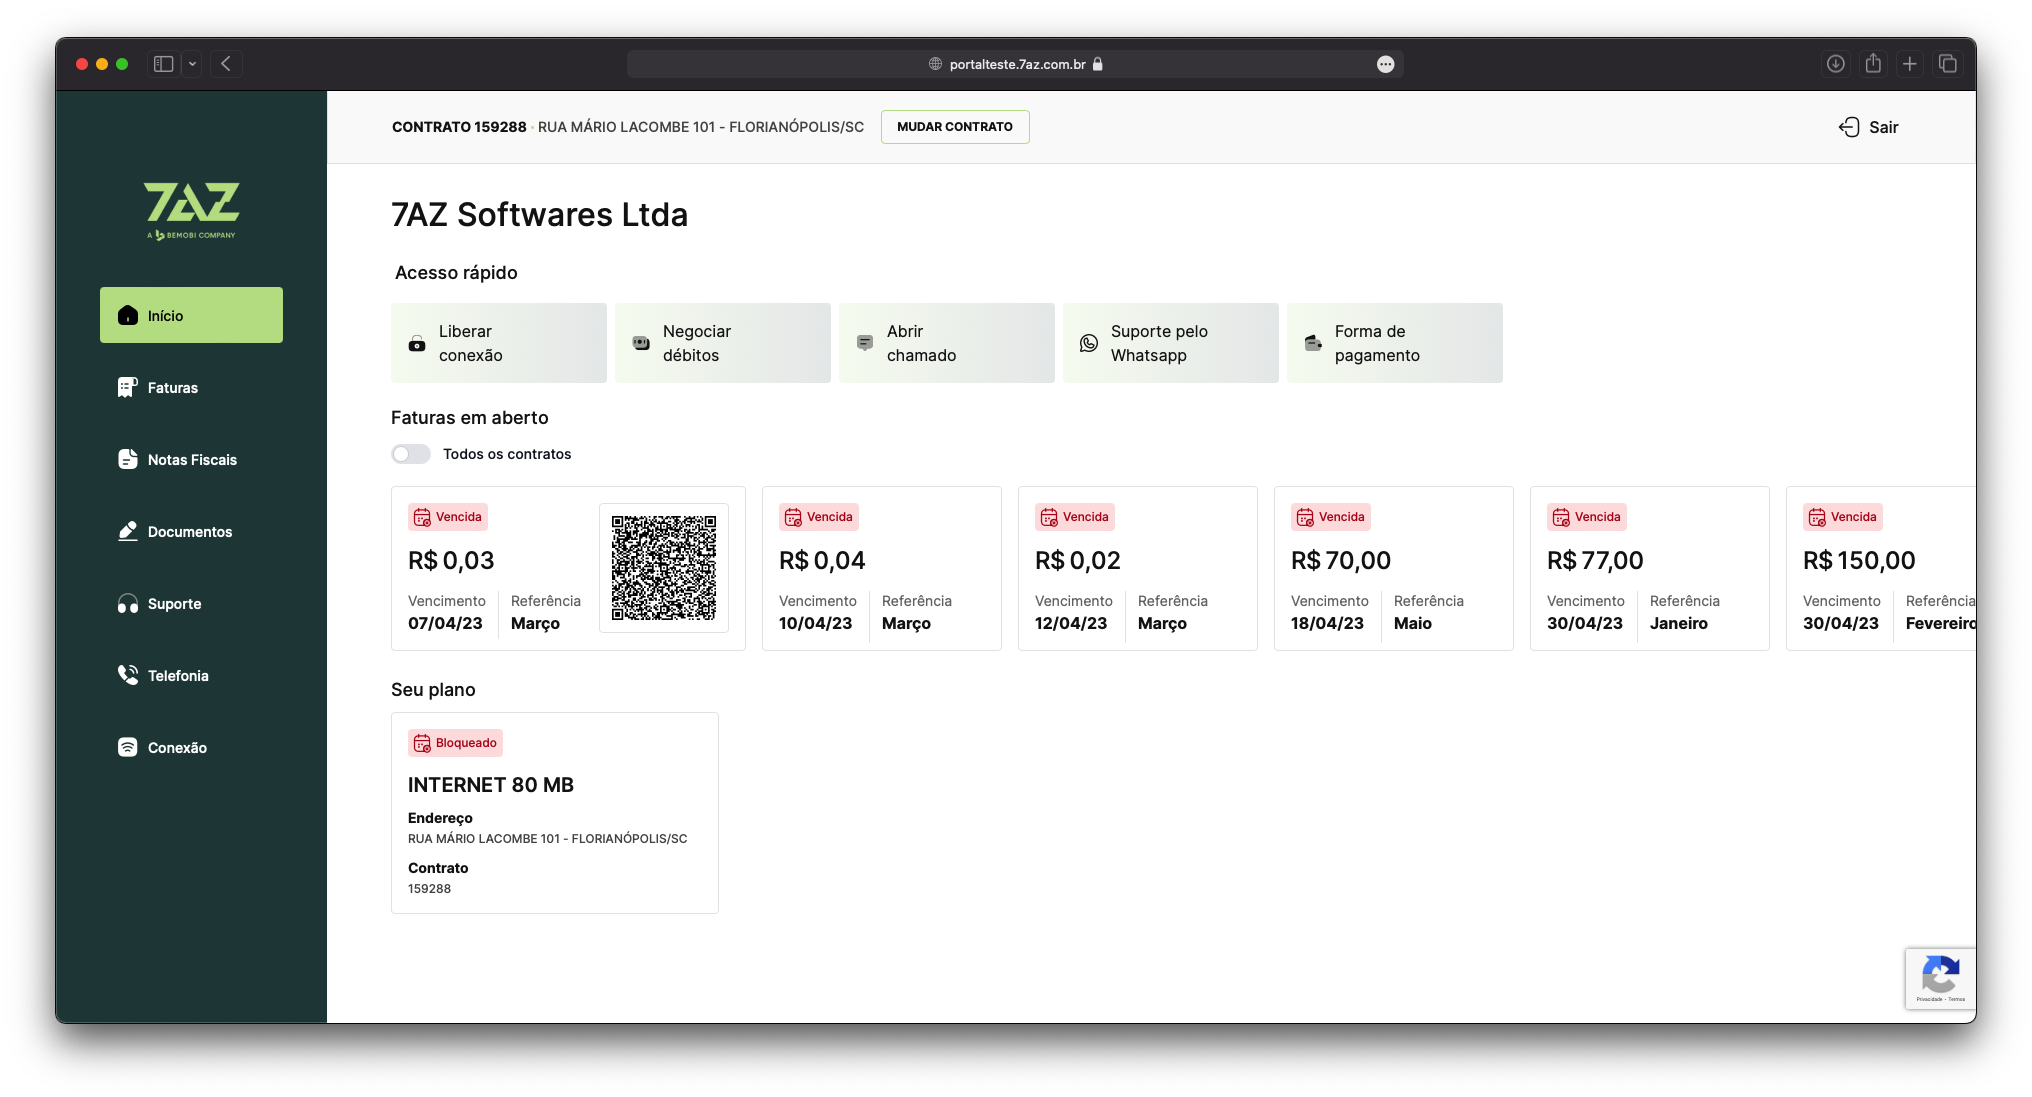Select Início in the sidebar menu

point(191,315)
